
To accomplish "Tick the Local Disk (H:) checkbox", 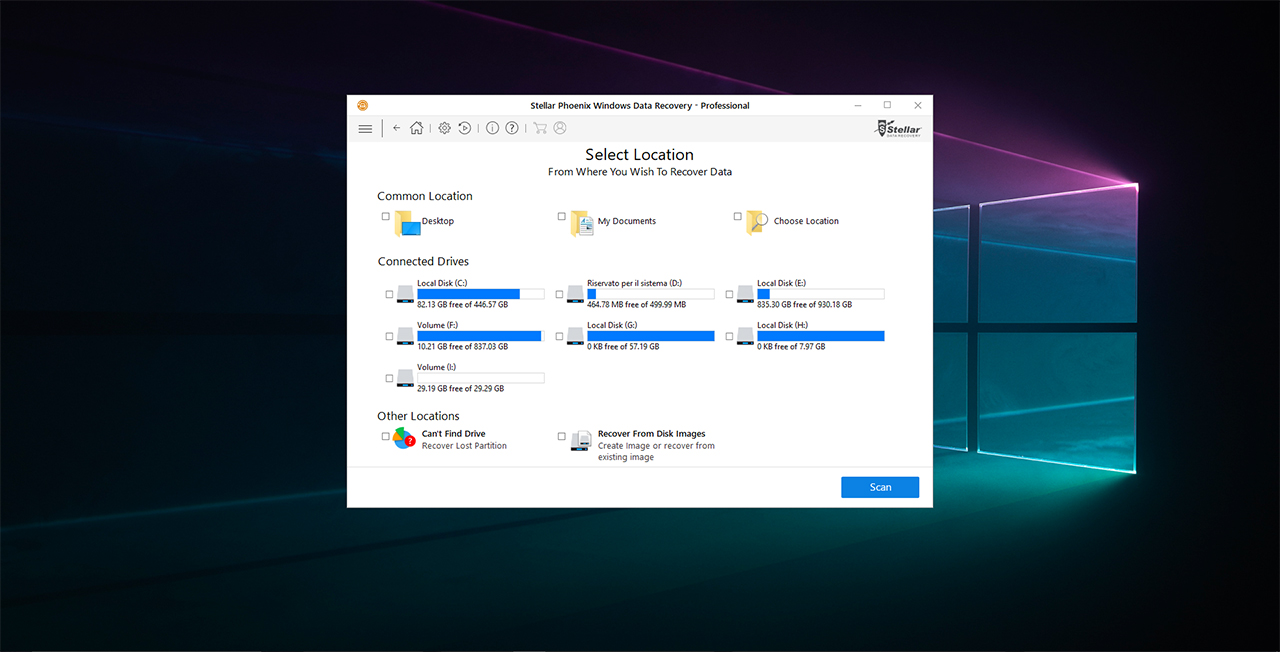I will pyautogui.click(x=729, y=337).
